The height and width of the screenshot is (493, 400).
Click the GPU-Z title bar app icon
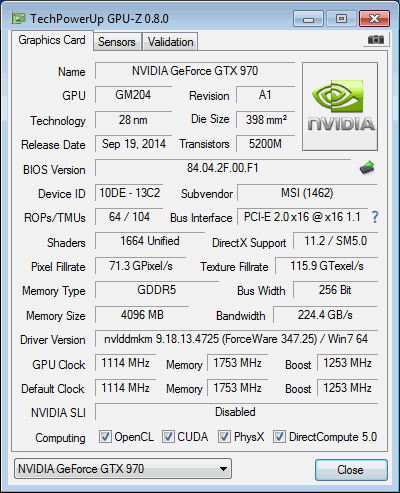pos(18,18)
